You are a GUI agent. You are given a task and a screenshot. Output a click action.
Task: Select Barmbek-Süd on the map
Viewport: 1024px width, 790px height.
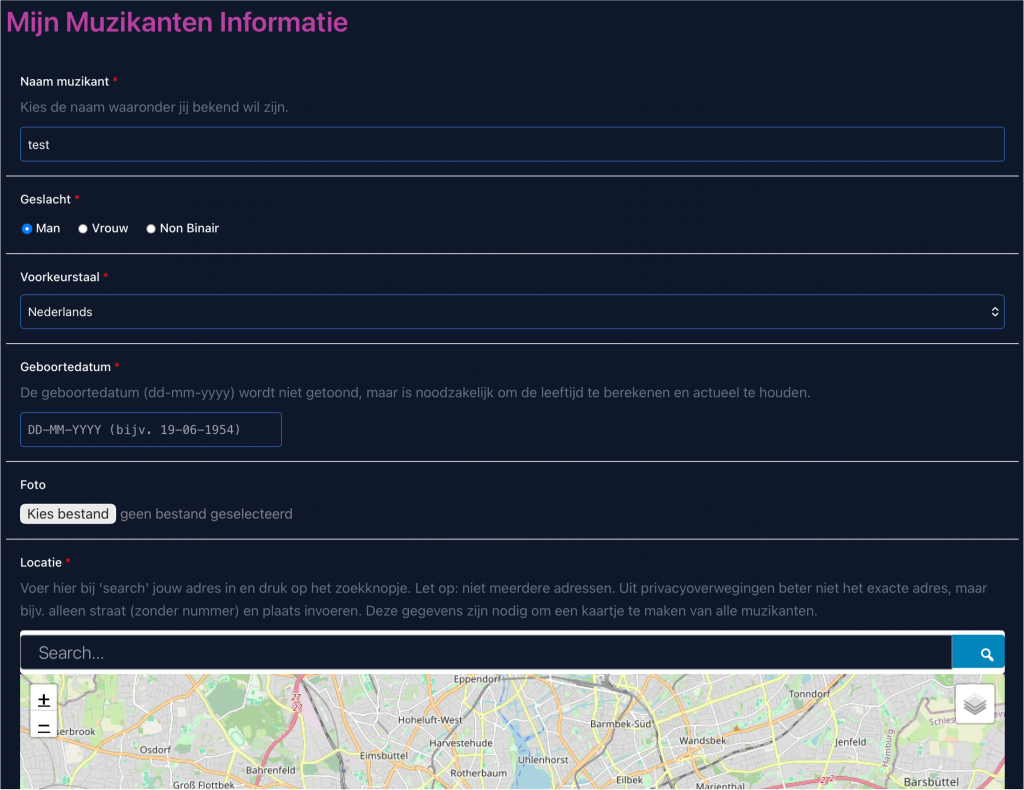coord(621,723)
